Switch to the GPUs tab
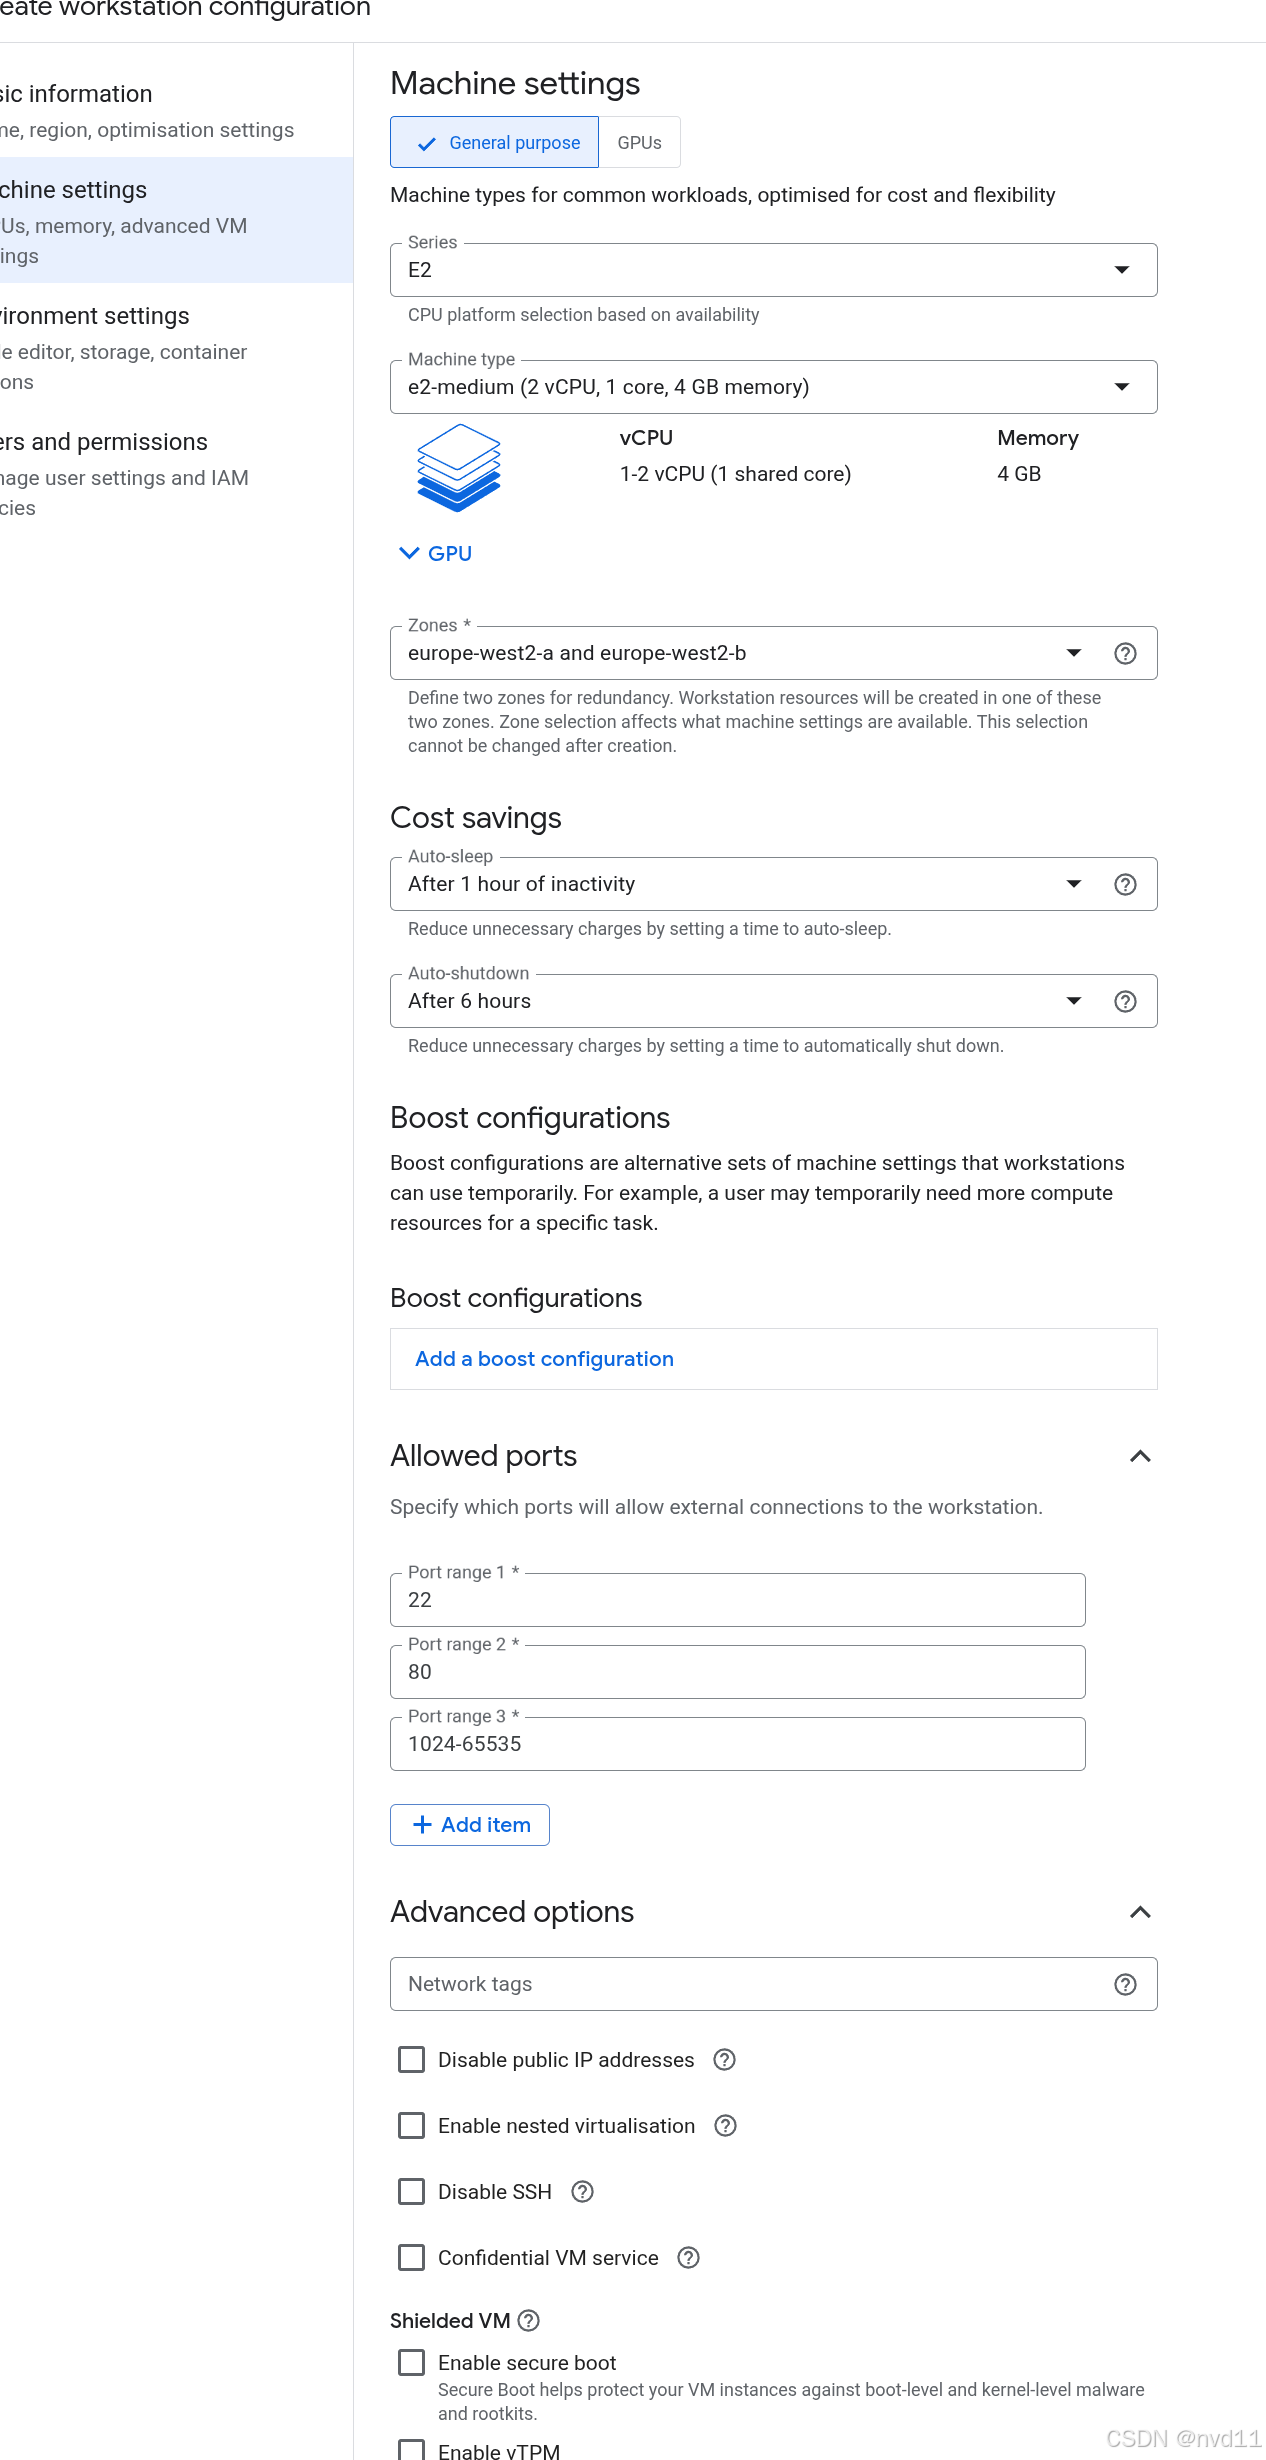This screenshot has width=1266, height=2460. pyautogui.click(x=639, y=143)
